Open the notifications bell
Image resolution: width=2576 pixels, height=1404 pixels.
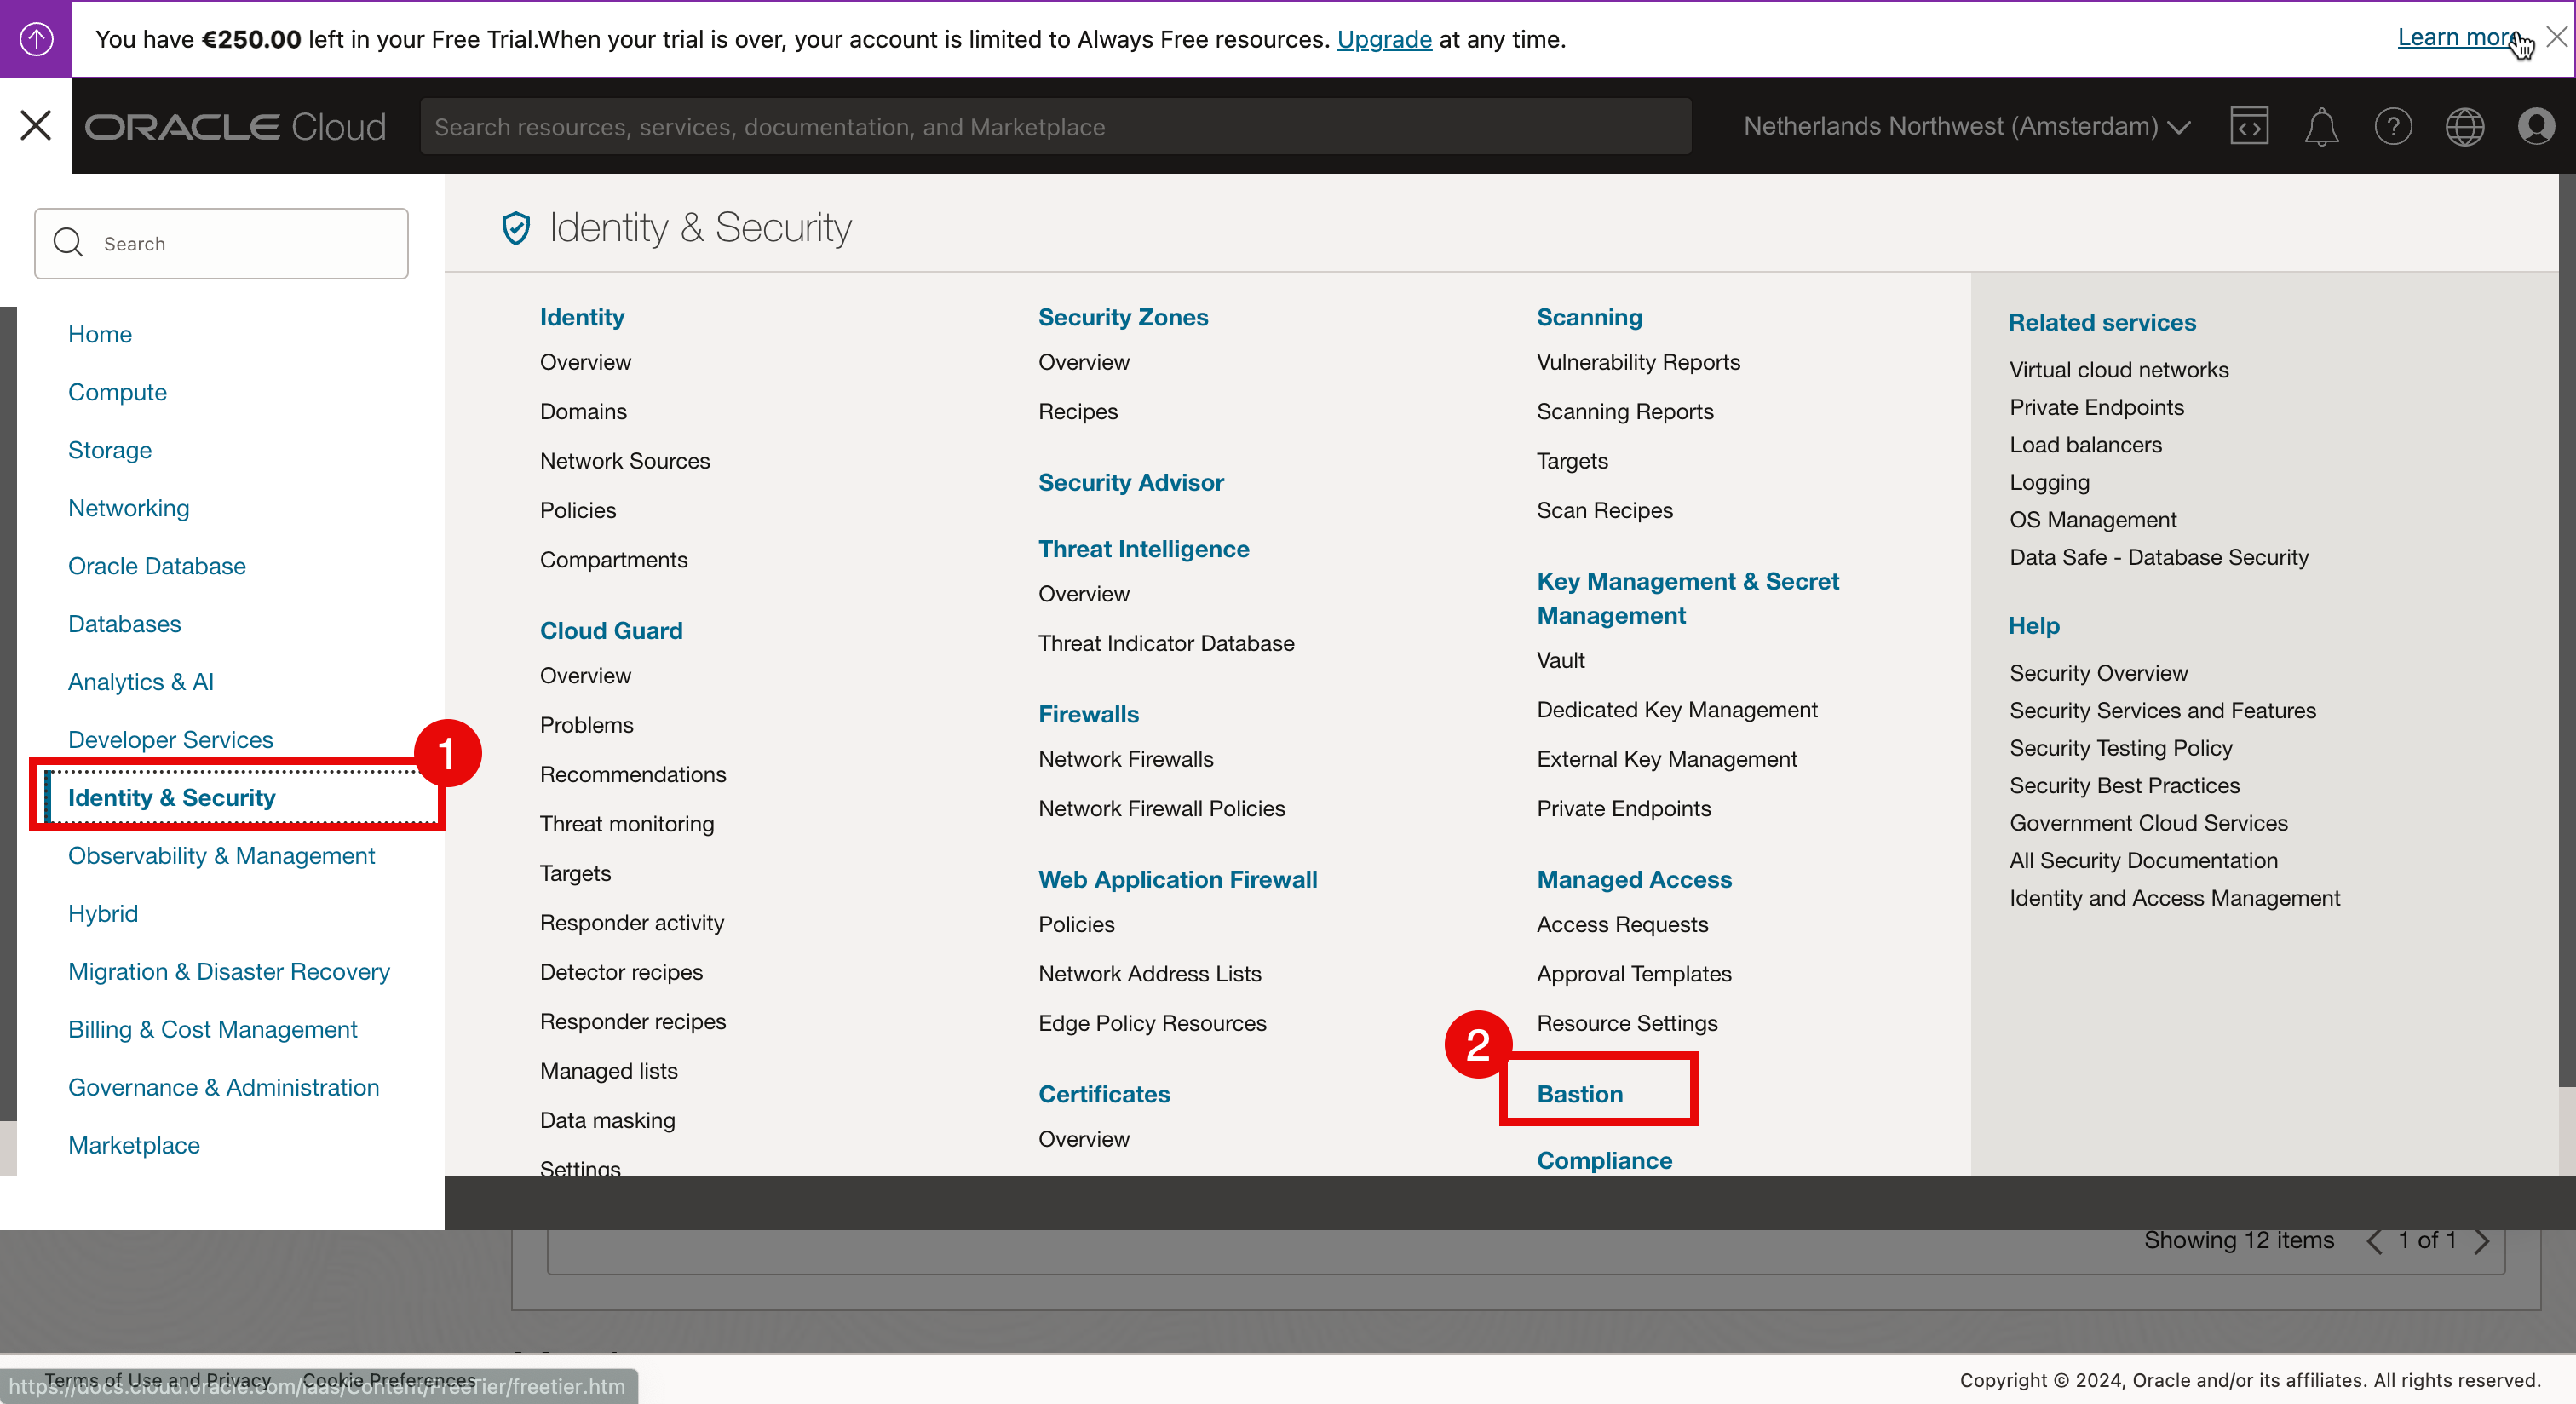pos(2320,127)
